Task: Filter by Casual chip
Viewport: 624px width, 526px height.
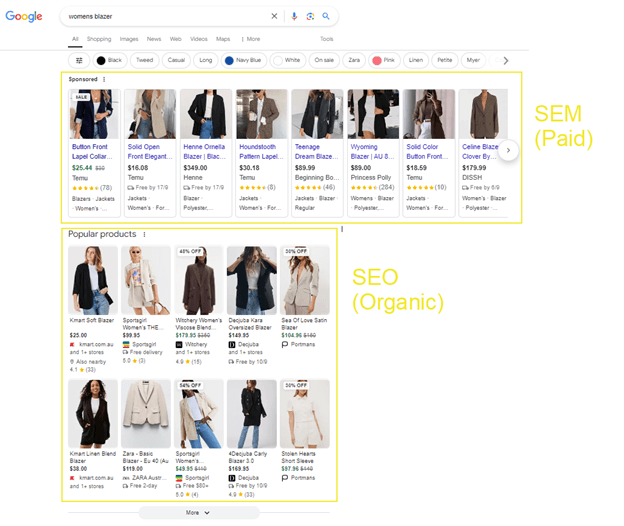Action: coord(176,60)
